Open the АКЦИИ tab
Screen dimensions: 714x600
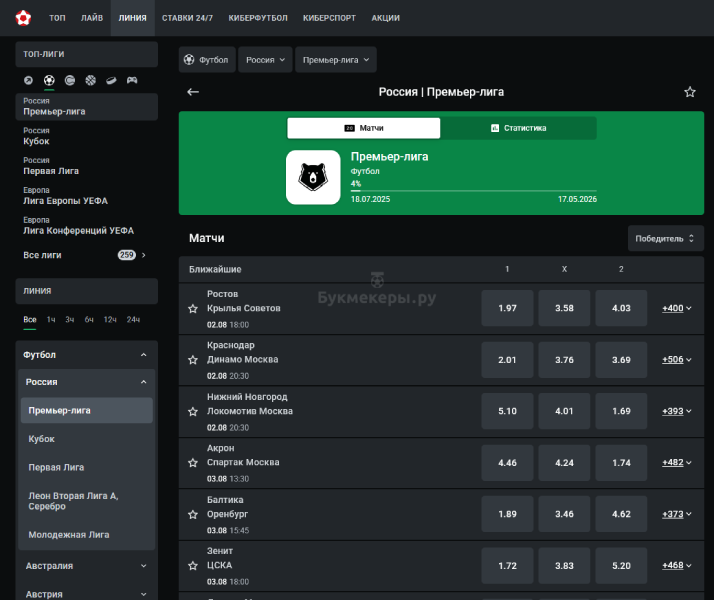pos(386,18)
